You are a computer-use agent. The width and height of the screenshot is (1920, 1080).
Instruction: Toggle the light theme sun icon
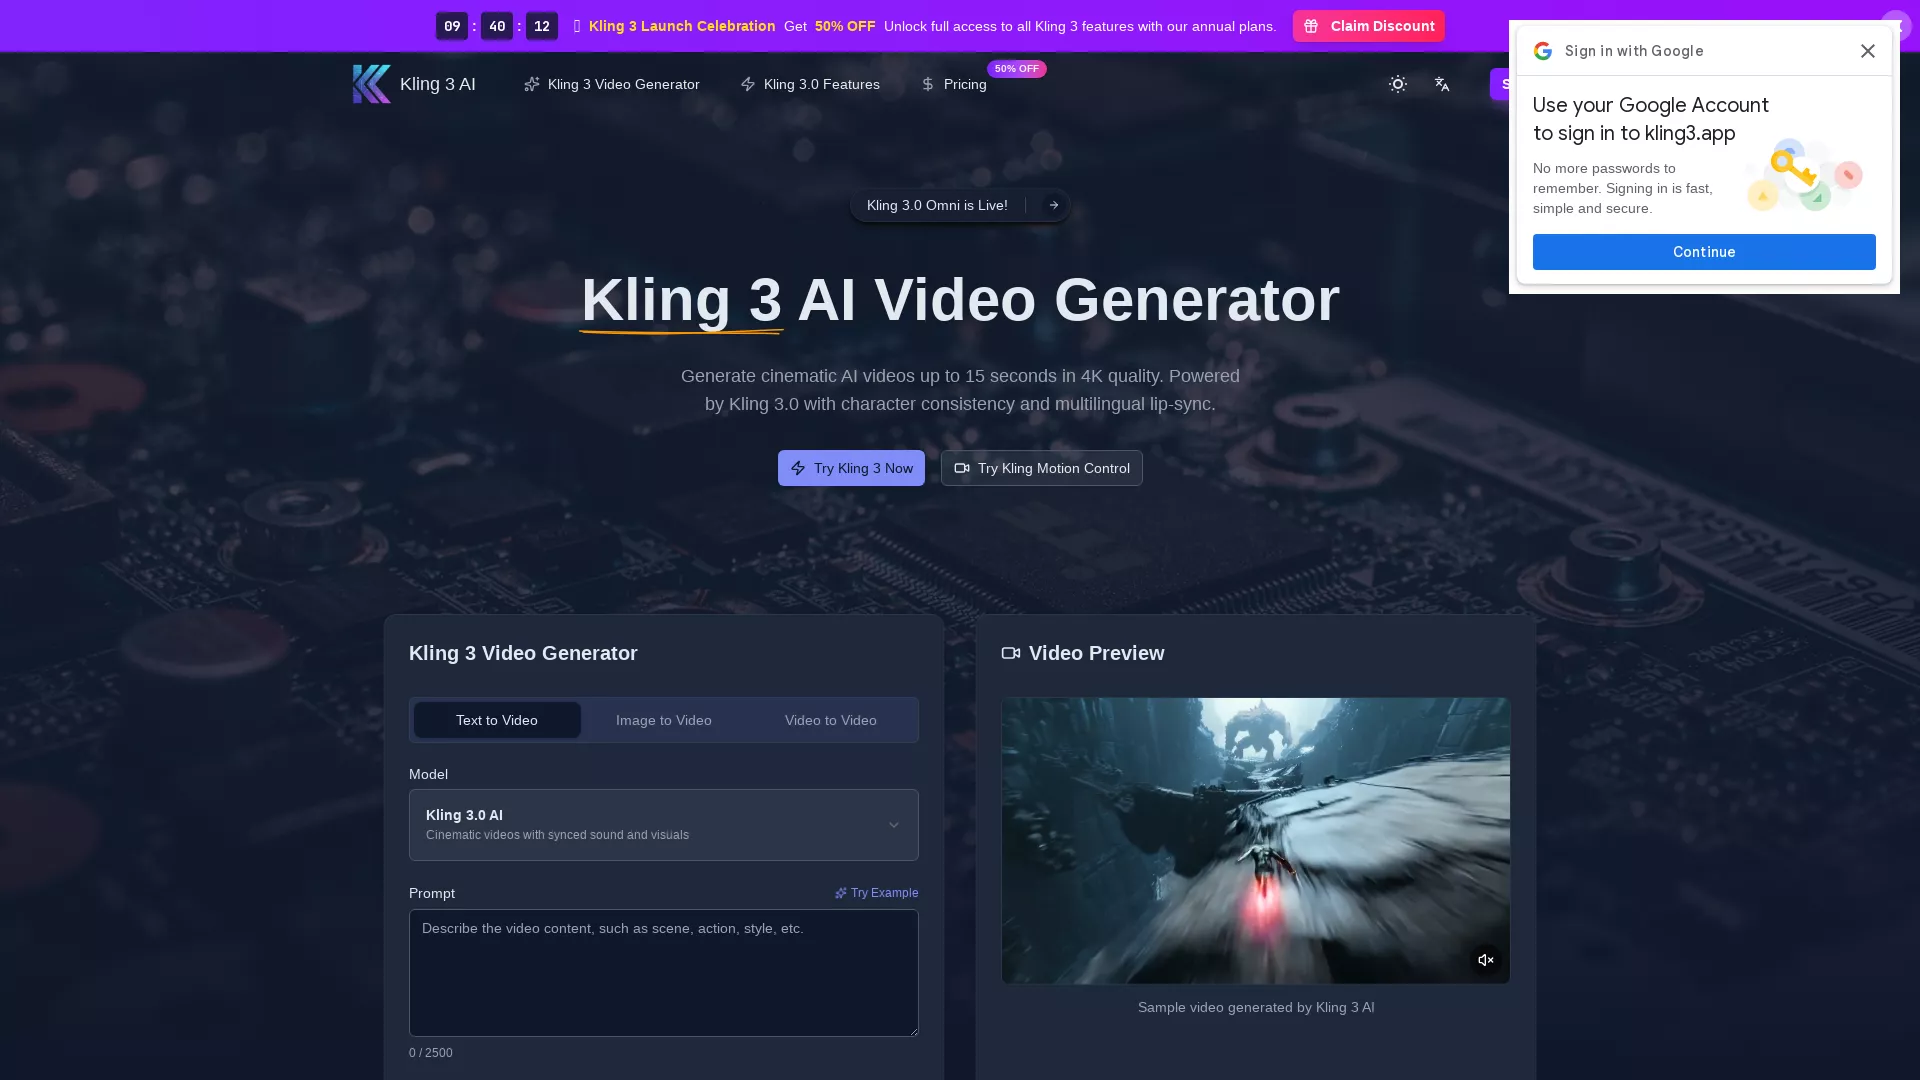tap(1397, 84)
